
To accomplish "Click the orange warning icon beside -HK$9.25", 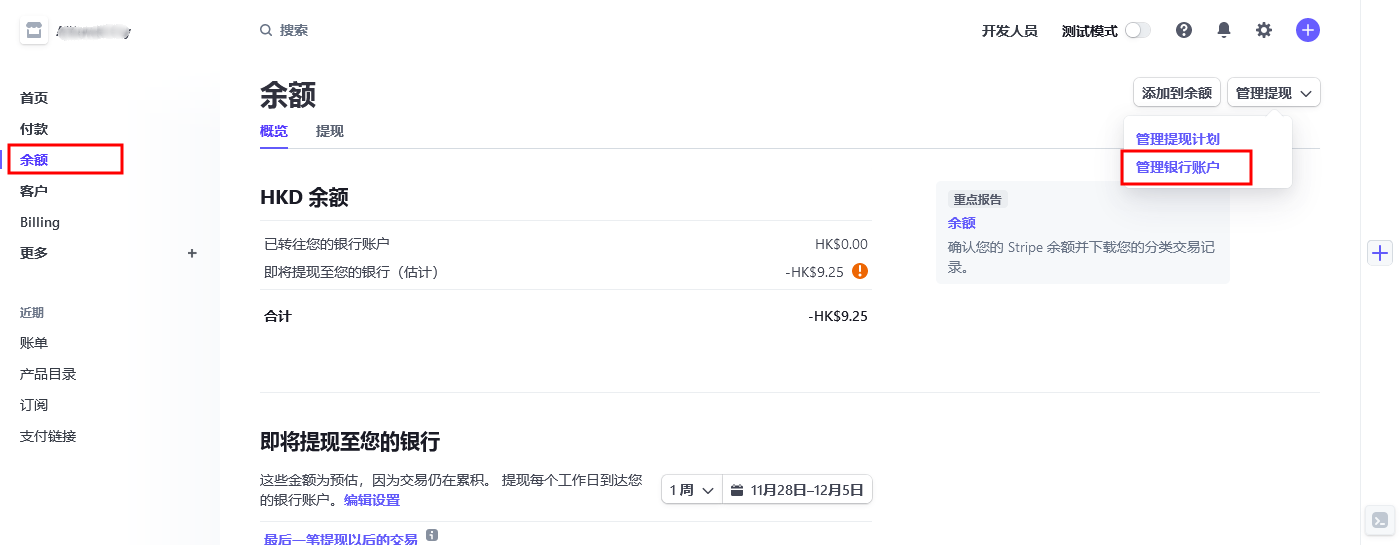I will (x=860, y=271).
